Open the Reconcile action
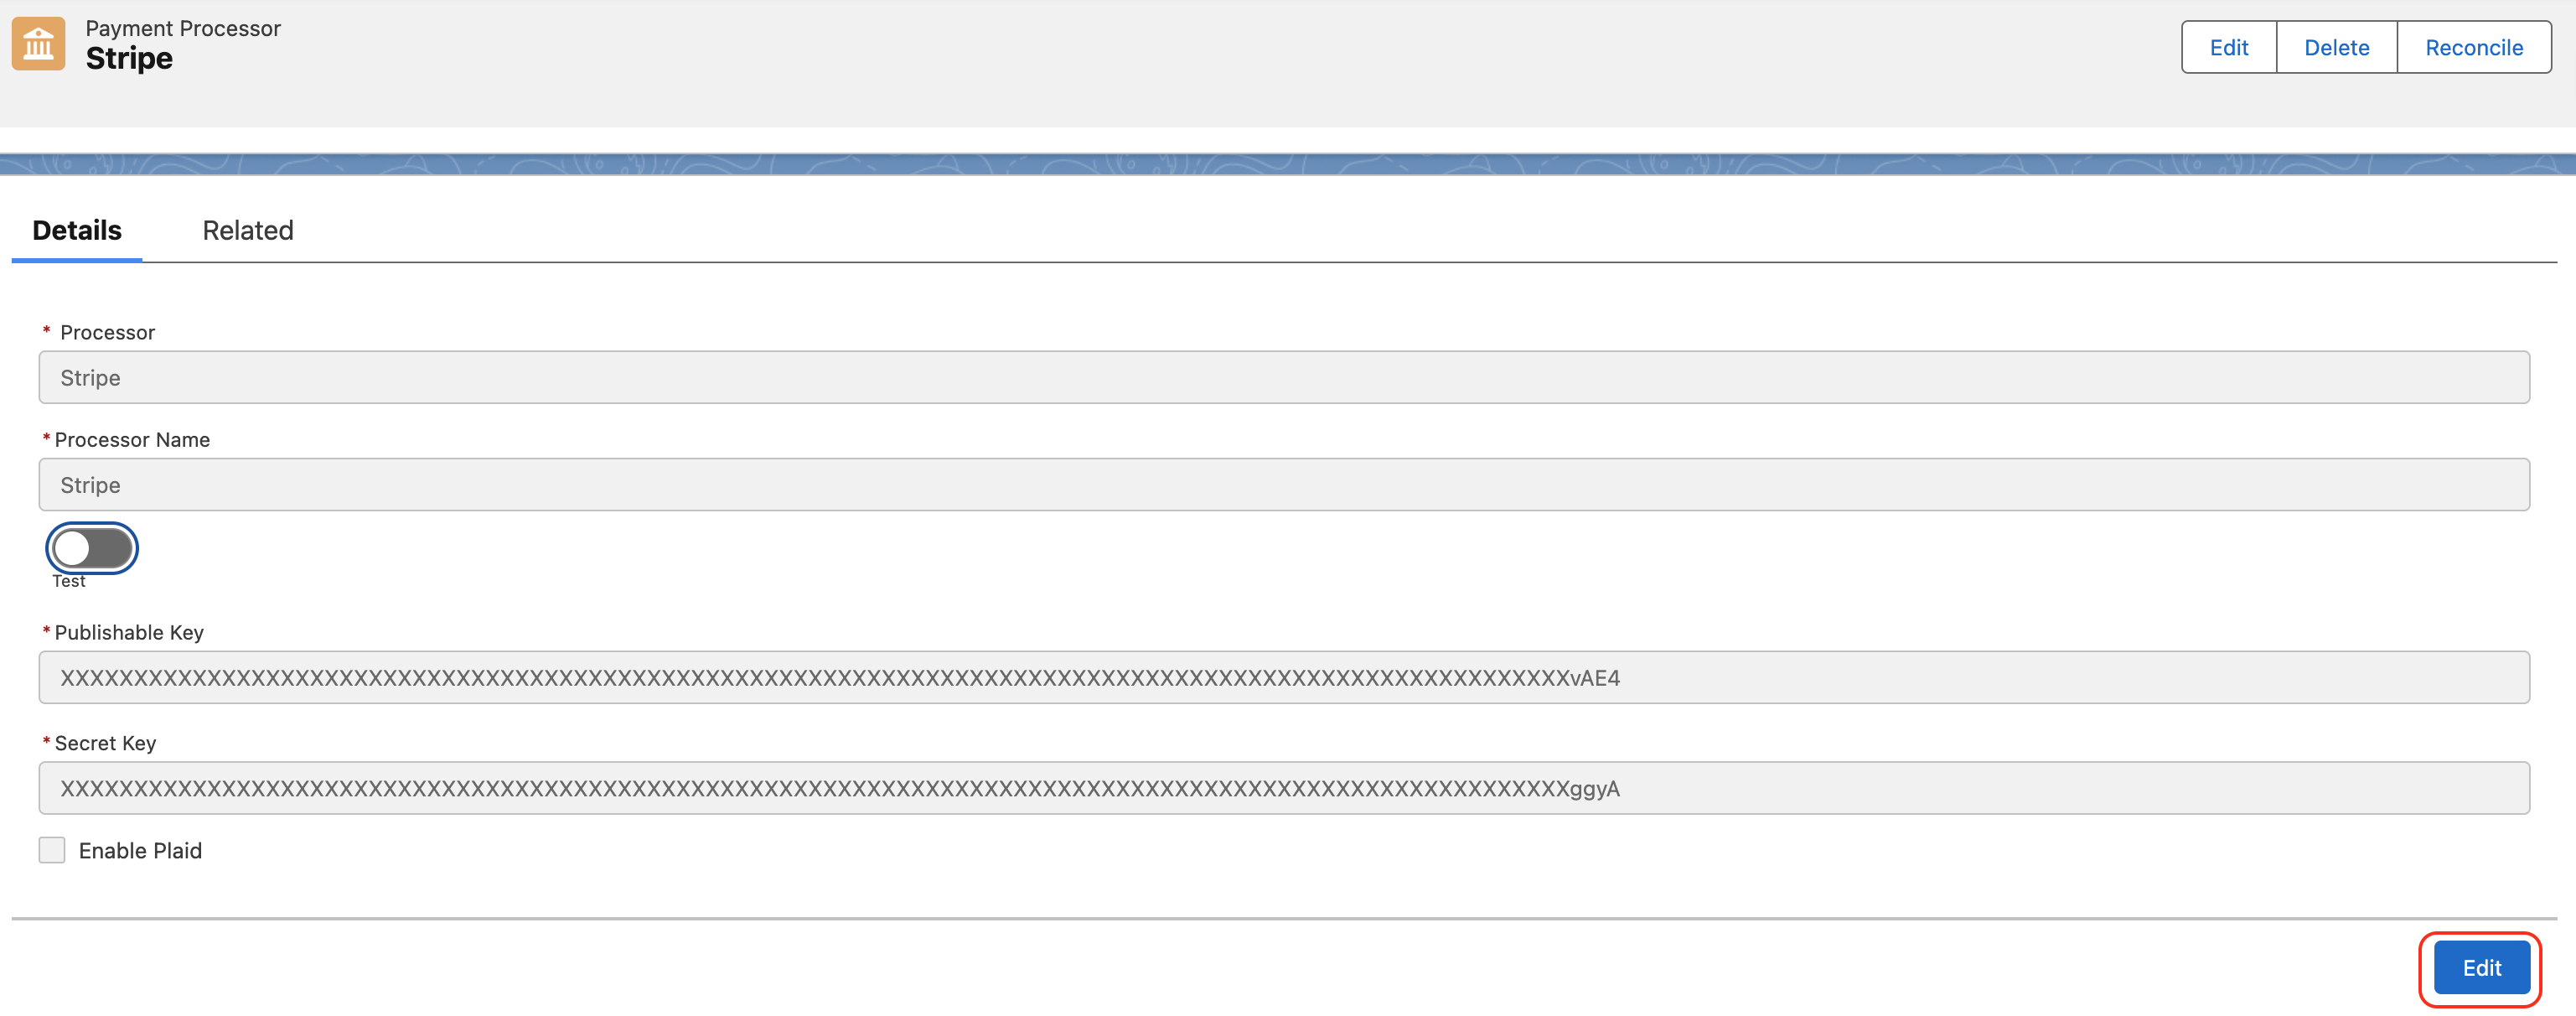Image resolution: width=2576 pixels, height=1016 pixels. 2474,47
